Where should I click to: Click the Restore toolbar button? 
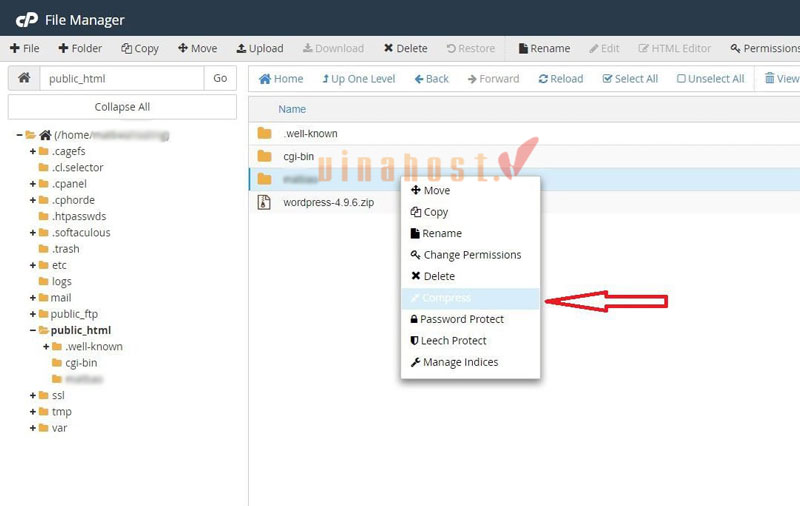click(x=470, y=48)
